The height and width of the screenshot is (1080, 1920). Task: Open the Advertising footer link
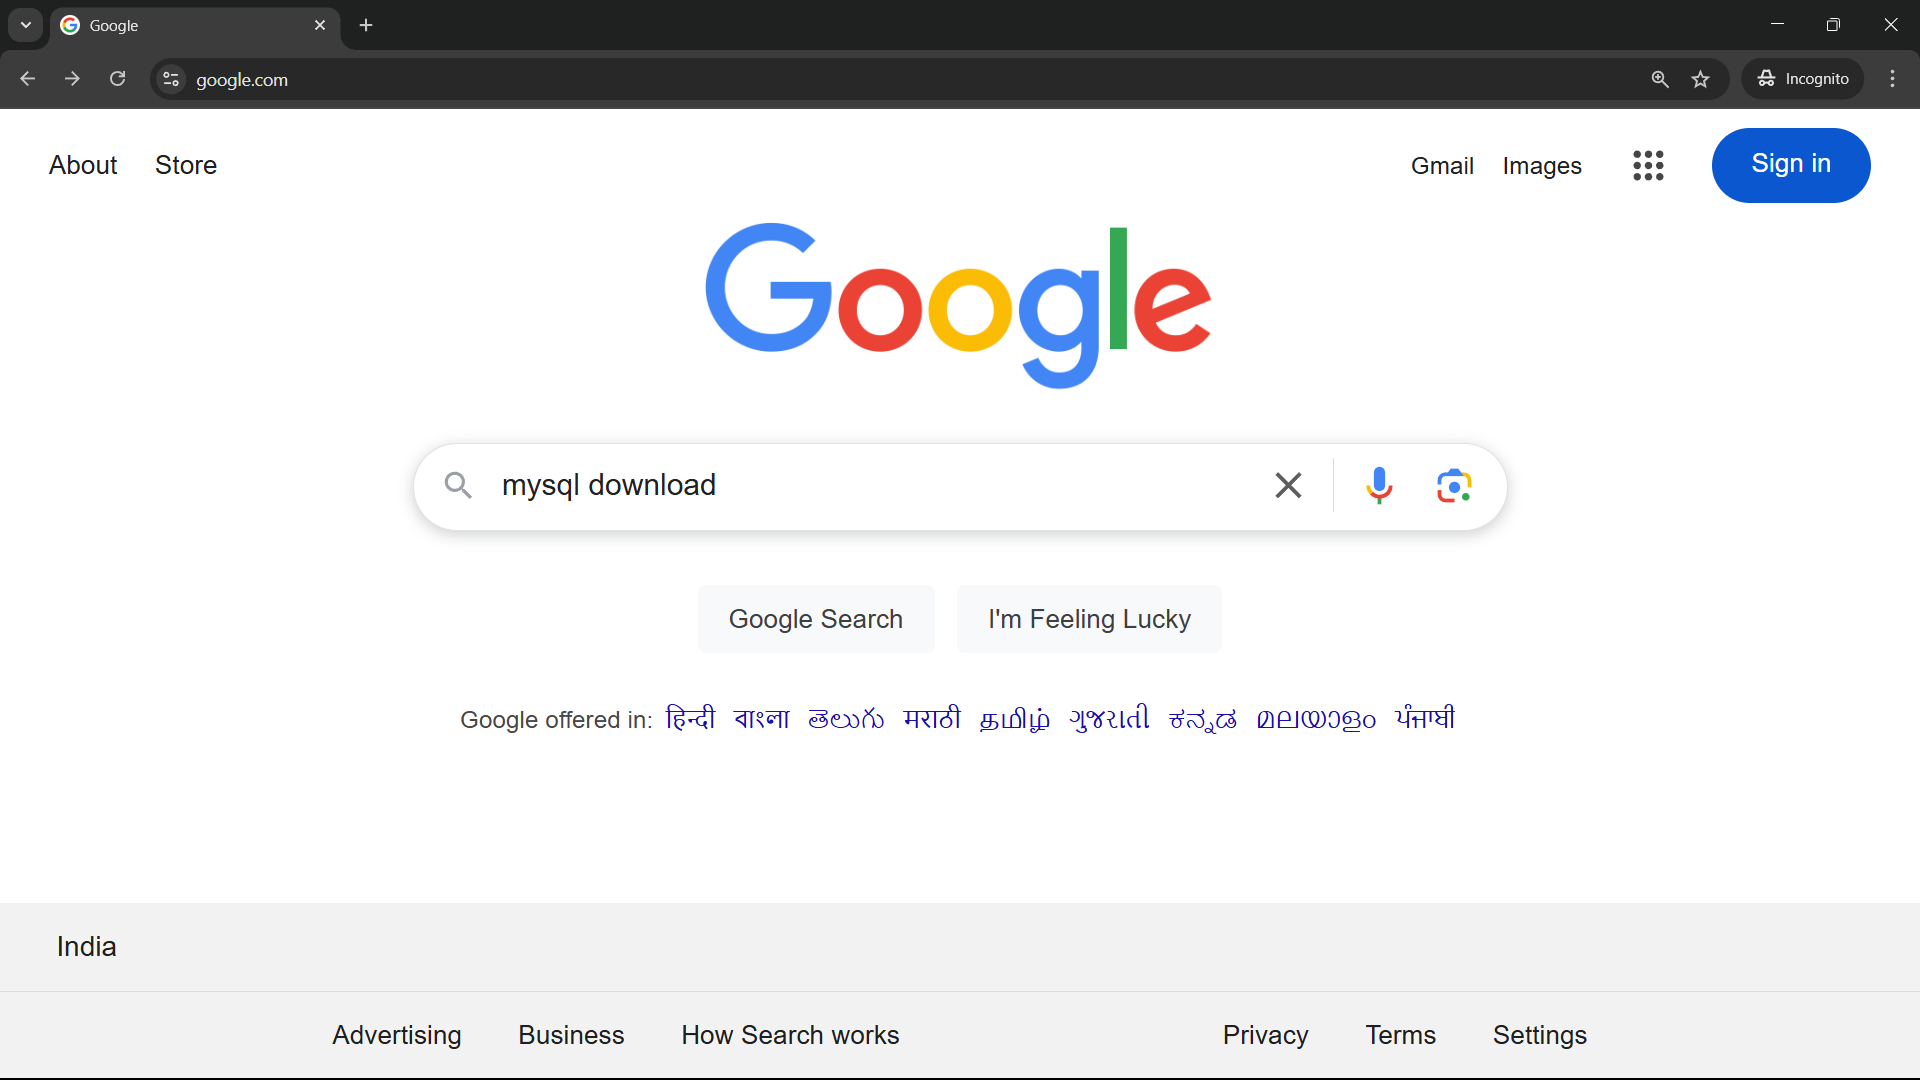point(397,1035)
